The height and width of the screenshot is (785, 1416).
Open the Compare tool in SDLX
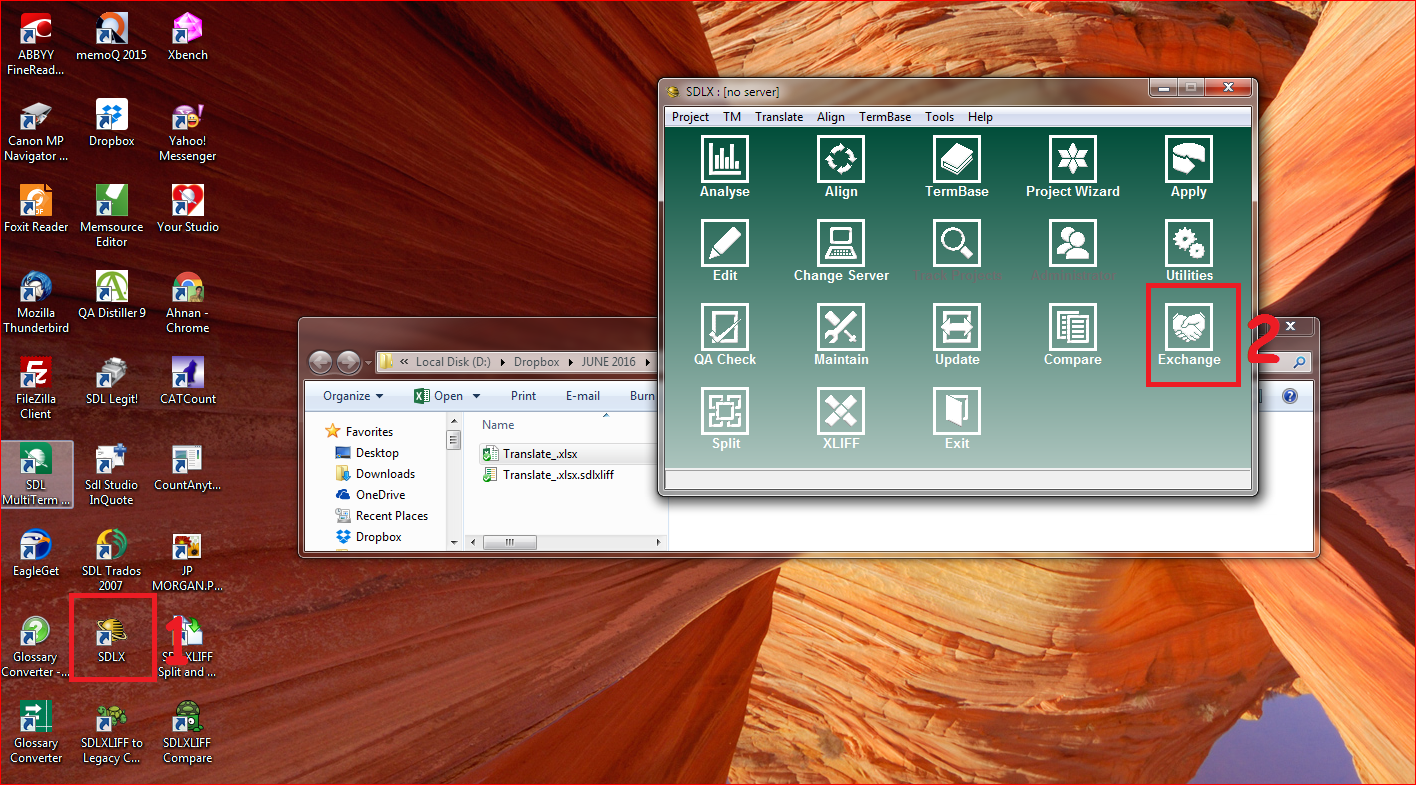pyautogui.click(x=1073, y=335)
